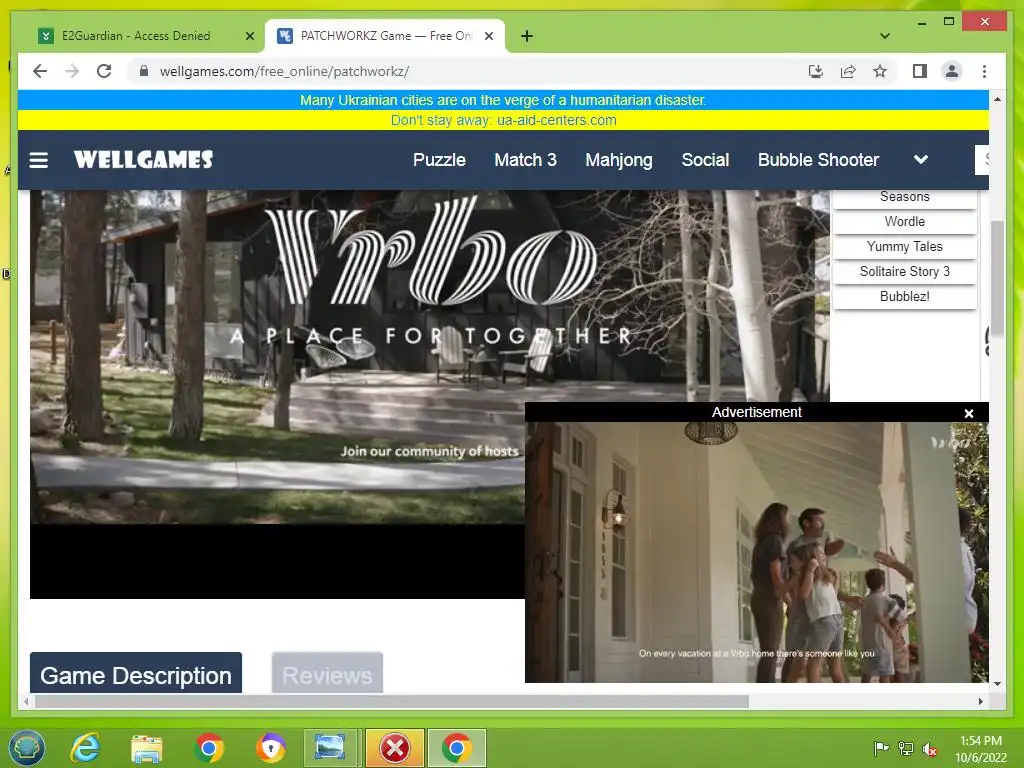Click the scroll up arrow
The image size is (1024, 768).
[997, 99]
